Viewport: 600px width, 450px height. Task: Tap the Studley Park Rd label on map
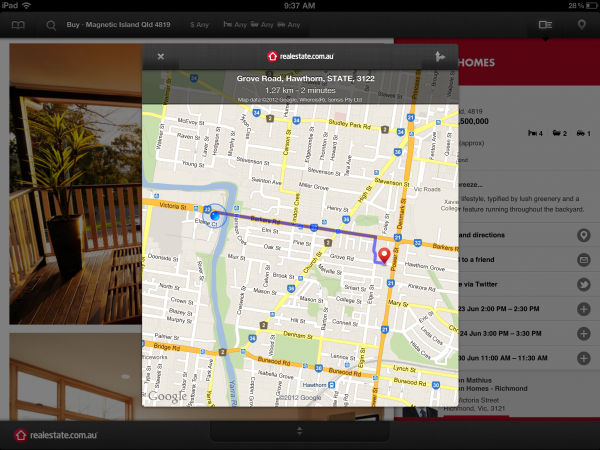tap(349, 124)
